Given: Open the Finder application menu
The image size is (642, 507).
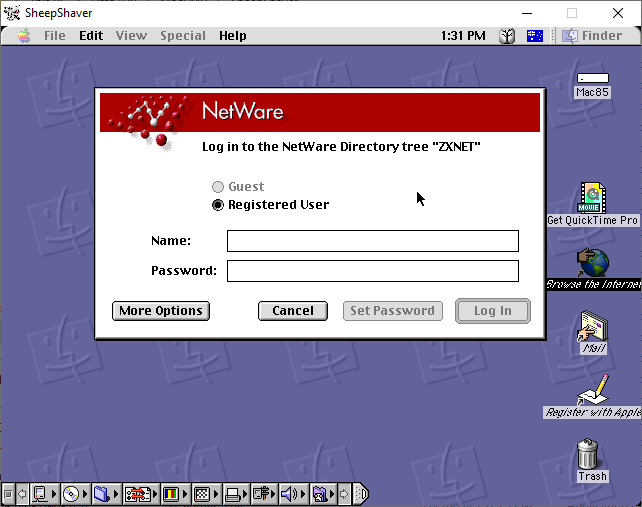Looking at the screenshot, I should [592, 36].
